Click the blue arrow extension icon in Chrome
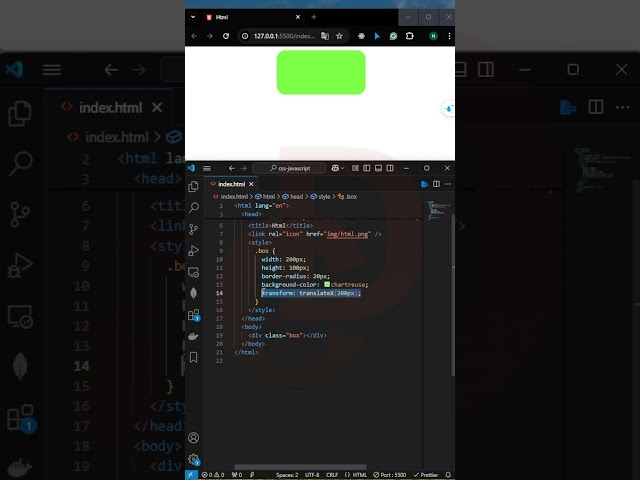The width and height of the screenshot is (640, 480). pos(377,36)
